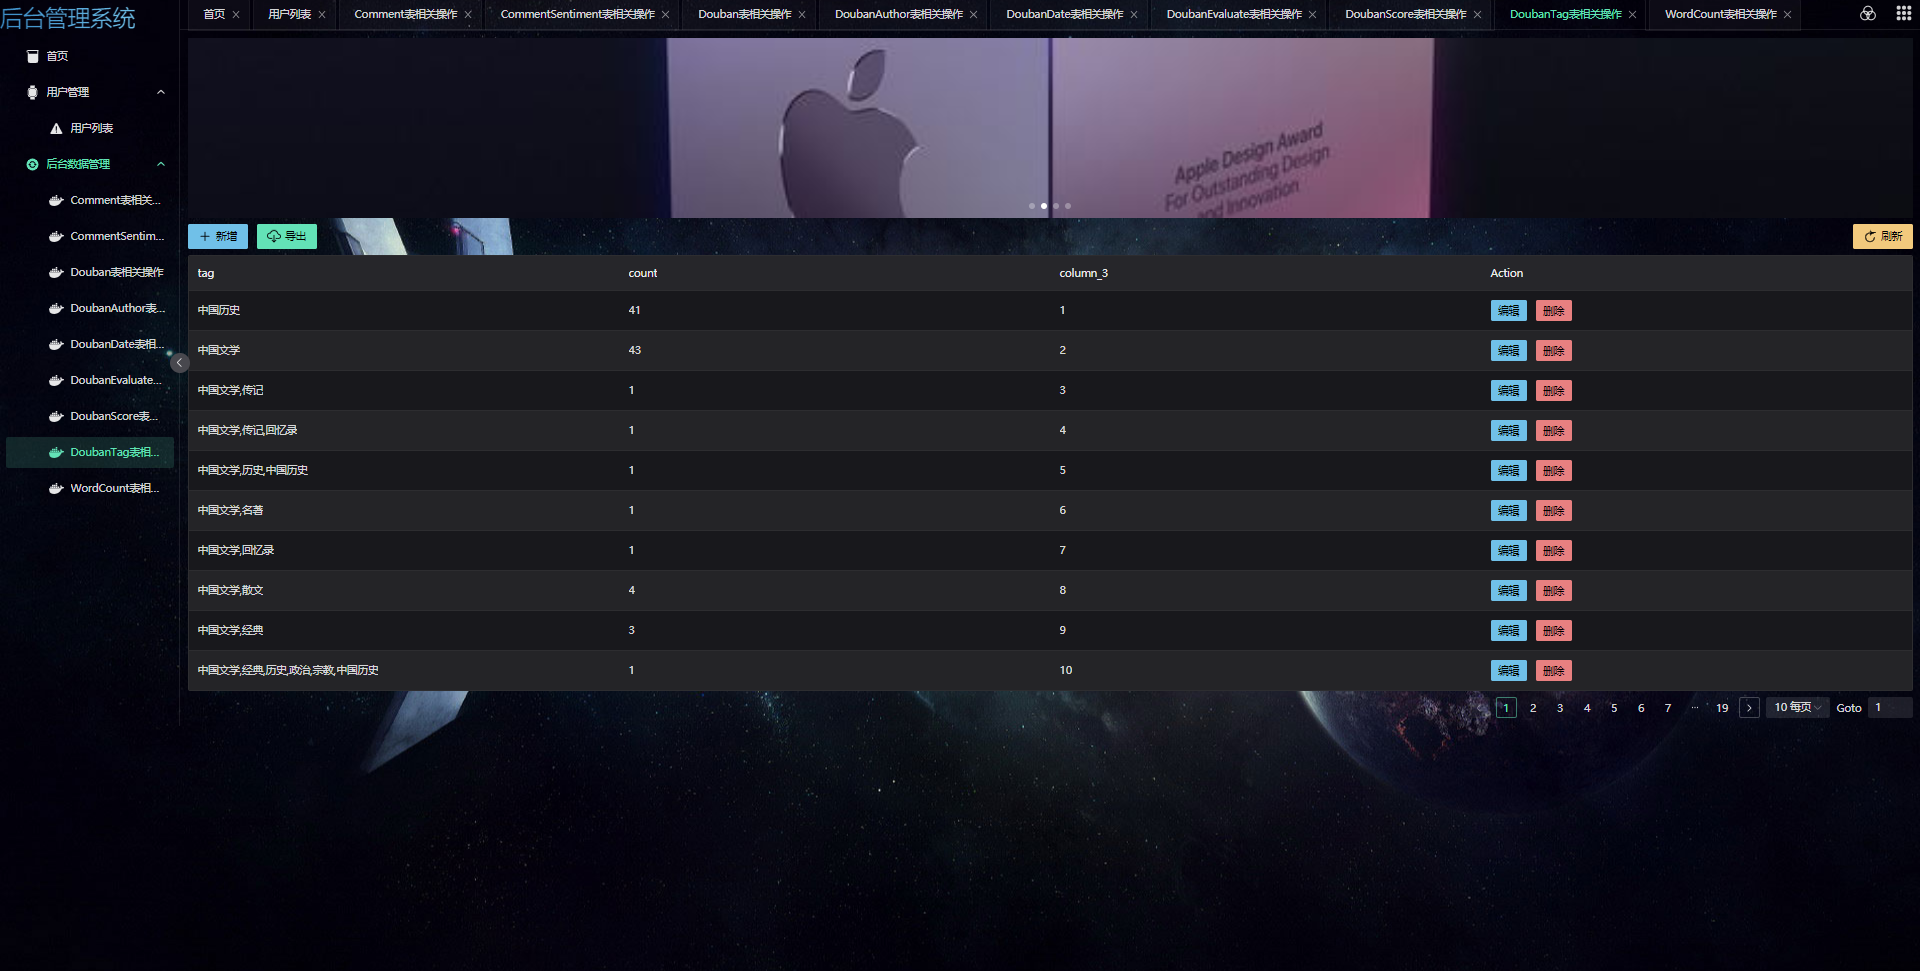Viewport: 1920px width, 971px height.
Task: Click the 用户管理 sidebar icon
Action: (x=33, y=92)
